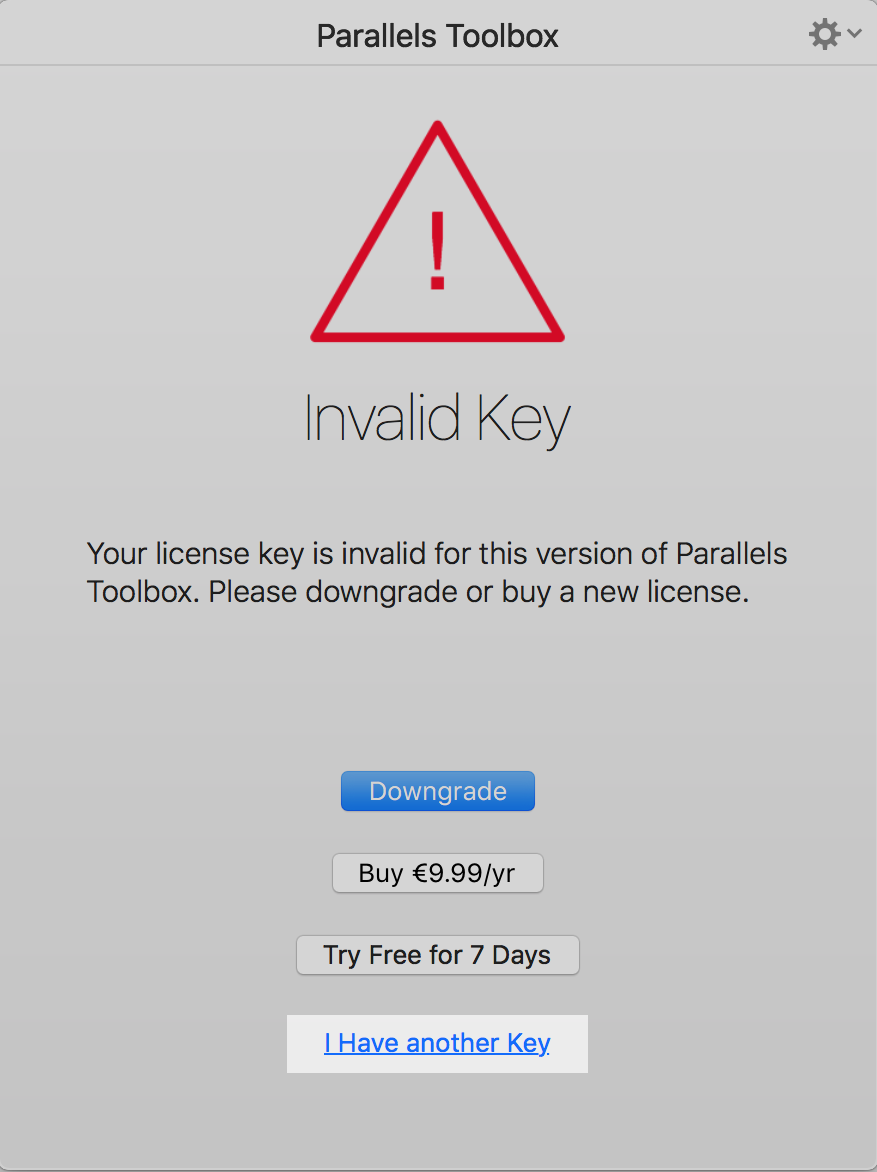This screenshot has height=1172, width=877.
Task: Click the Buy €9.99/yr button
Action: pos(437,873)
